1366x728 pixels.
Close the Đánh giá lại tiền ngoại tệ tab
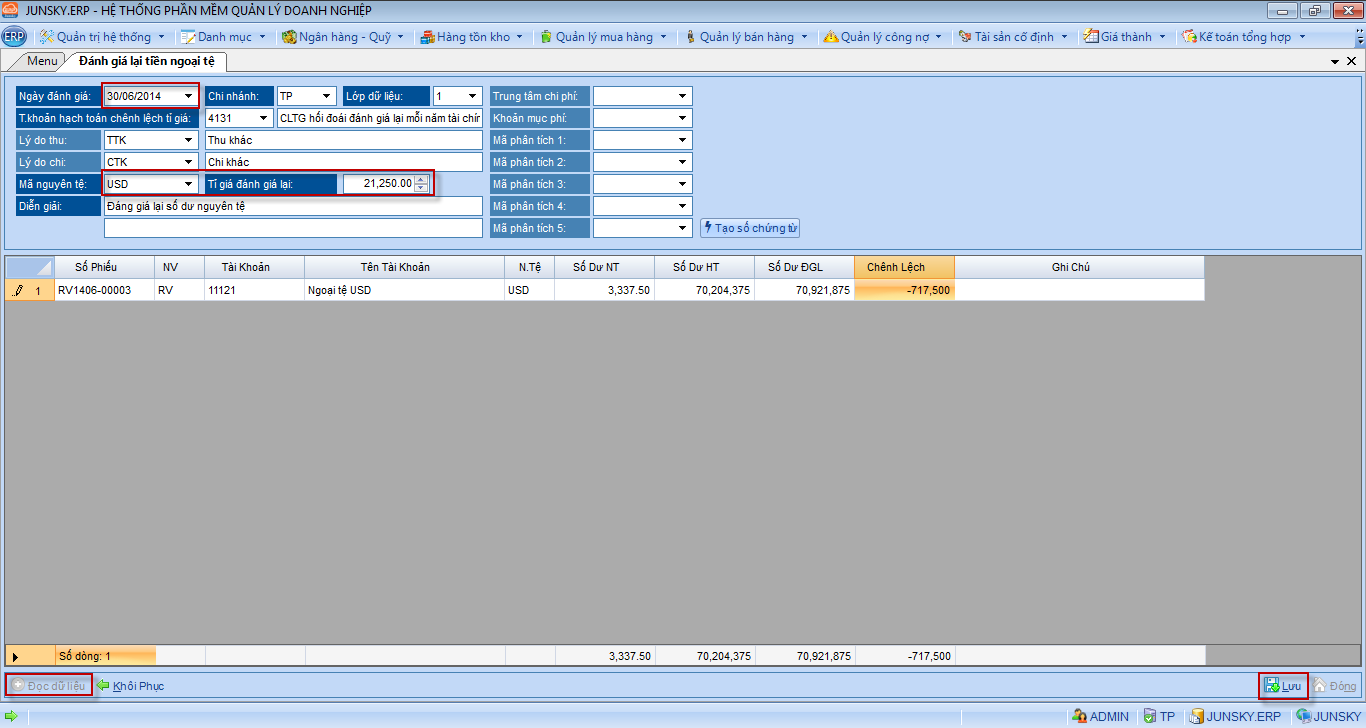[1351, 62]
